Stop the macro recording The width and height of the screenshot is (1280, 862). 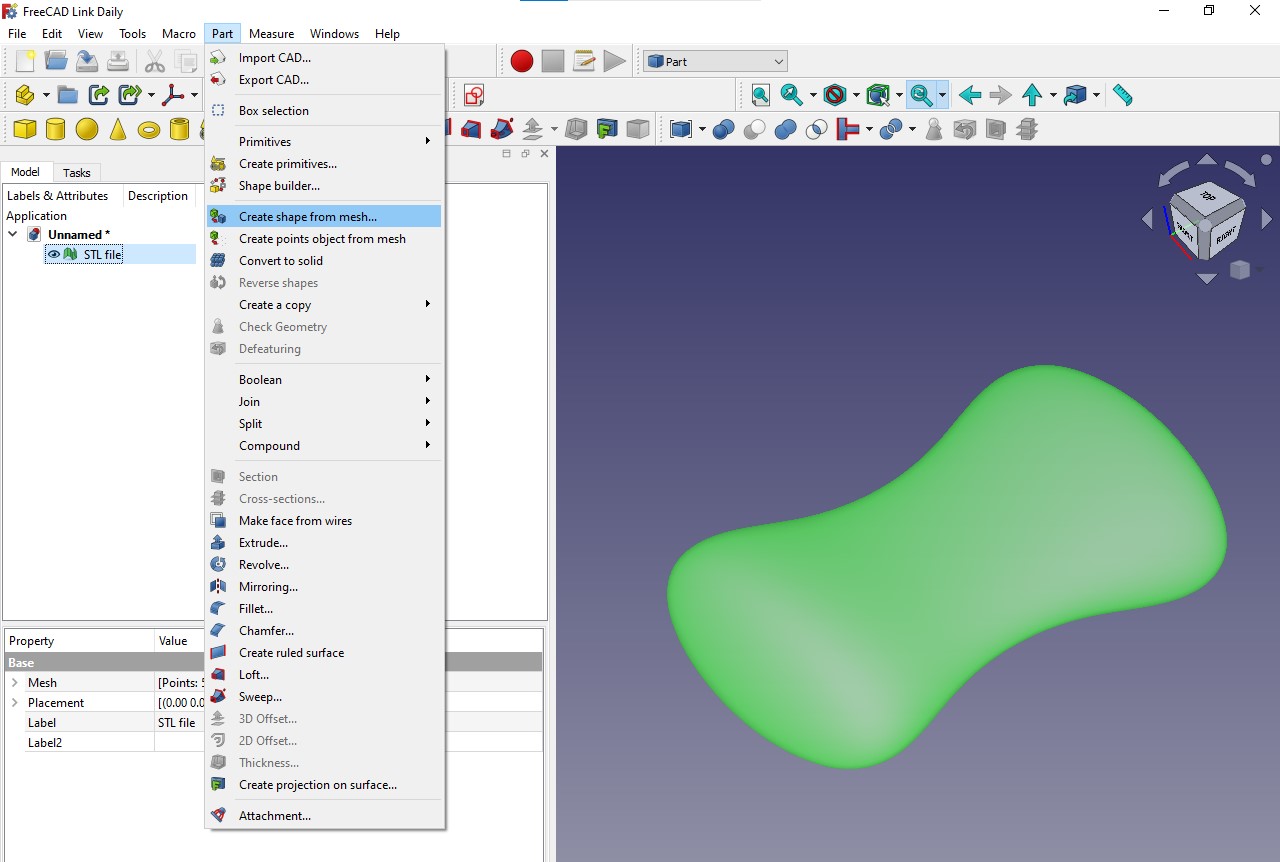click(552, 60)
